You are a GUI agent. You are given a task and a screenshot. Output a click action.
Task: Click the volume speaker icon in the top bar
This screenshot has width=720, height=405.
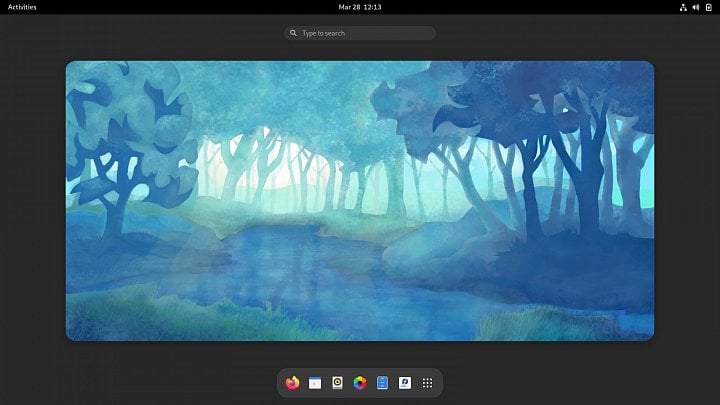[x=696, y=7]
